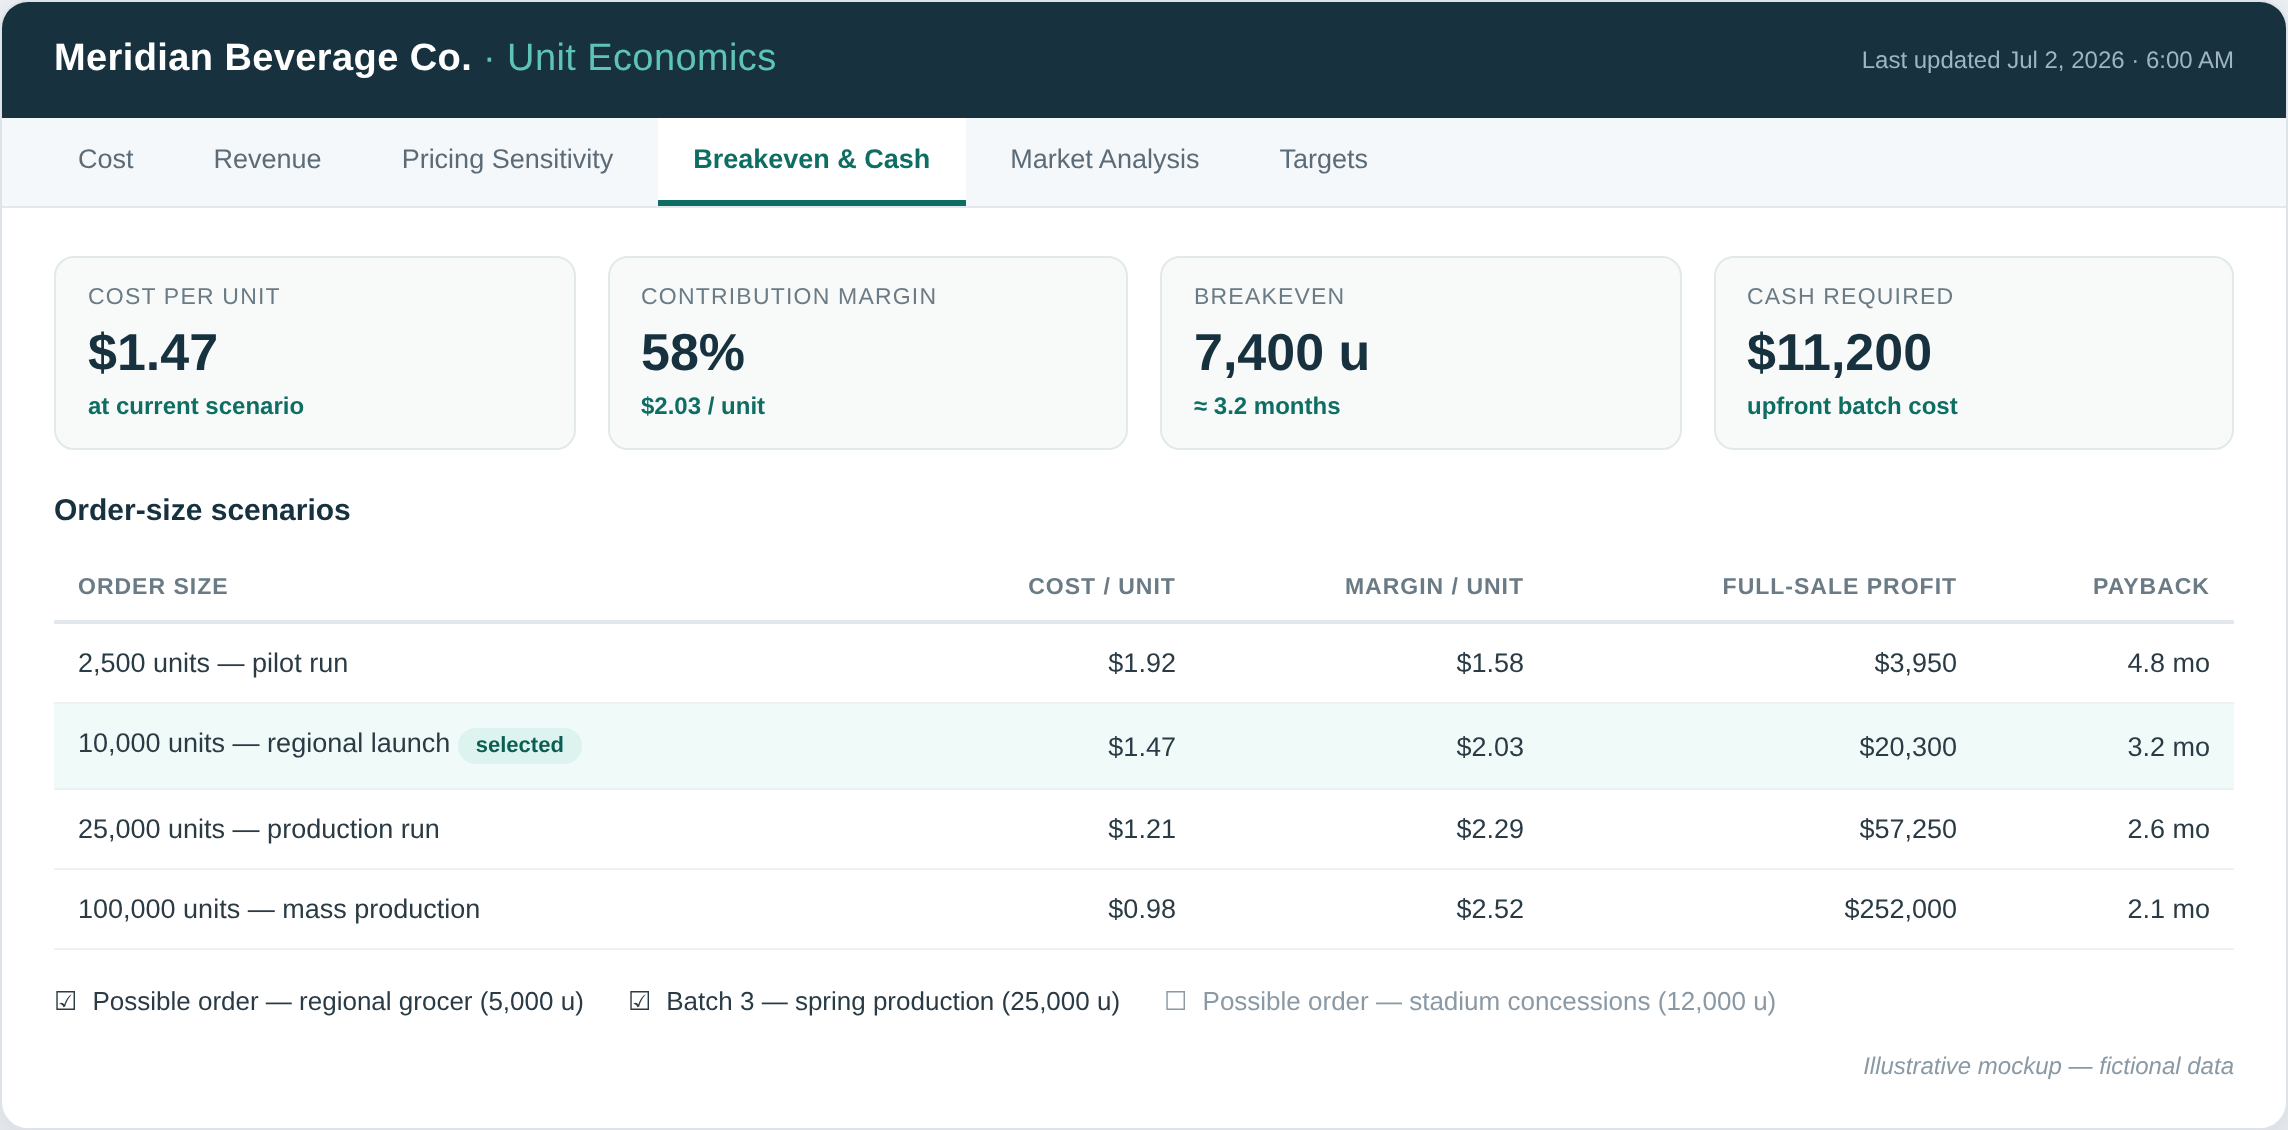Viewport: 2288px width, 1130px height.
Task: Click the Meridian Beverage Co. title
Action: pyautogui.click(x=263, y=58)
